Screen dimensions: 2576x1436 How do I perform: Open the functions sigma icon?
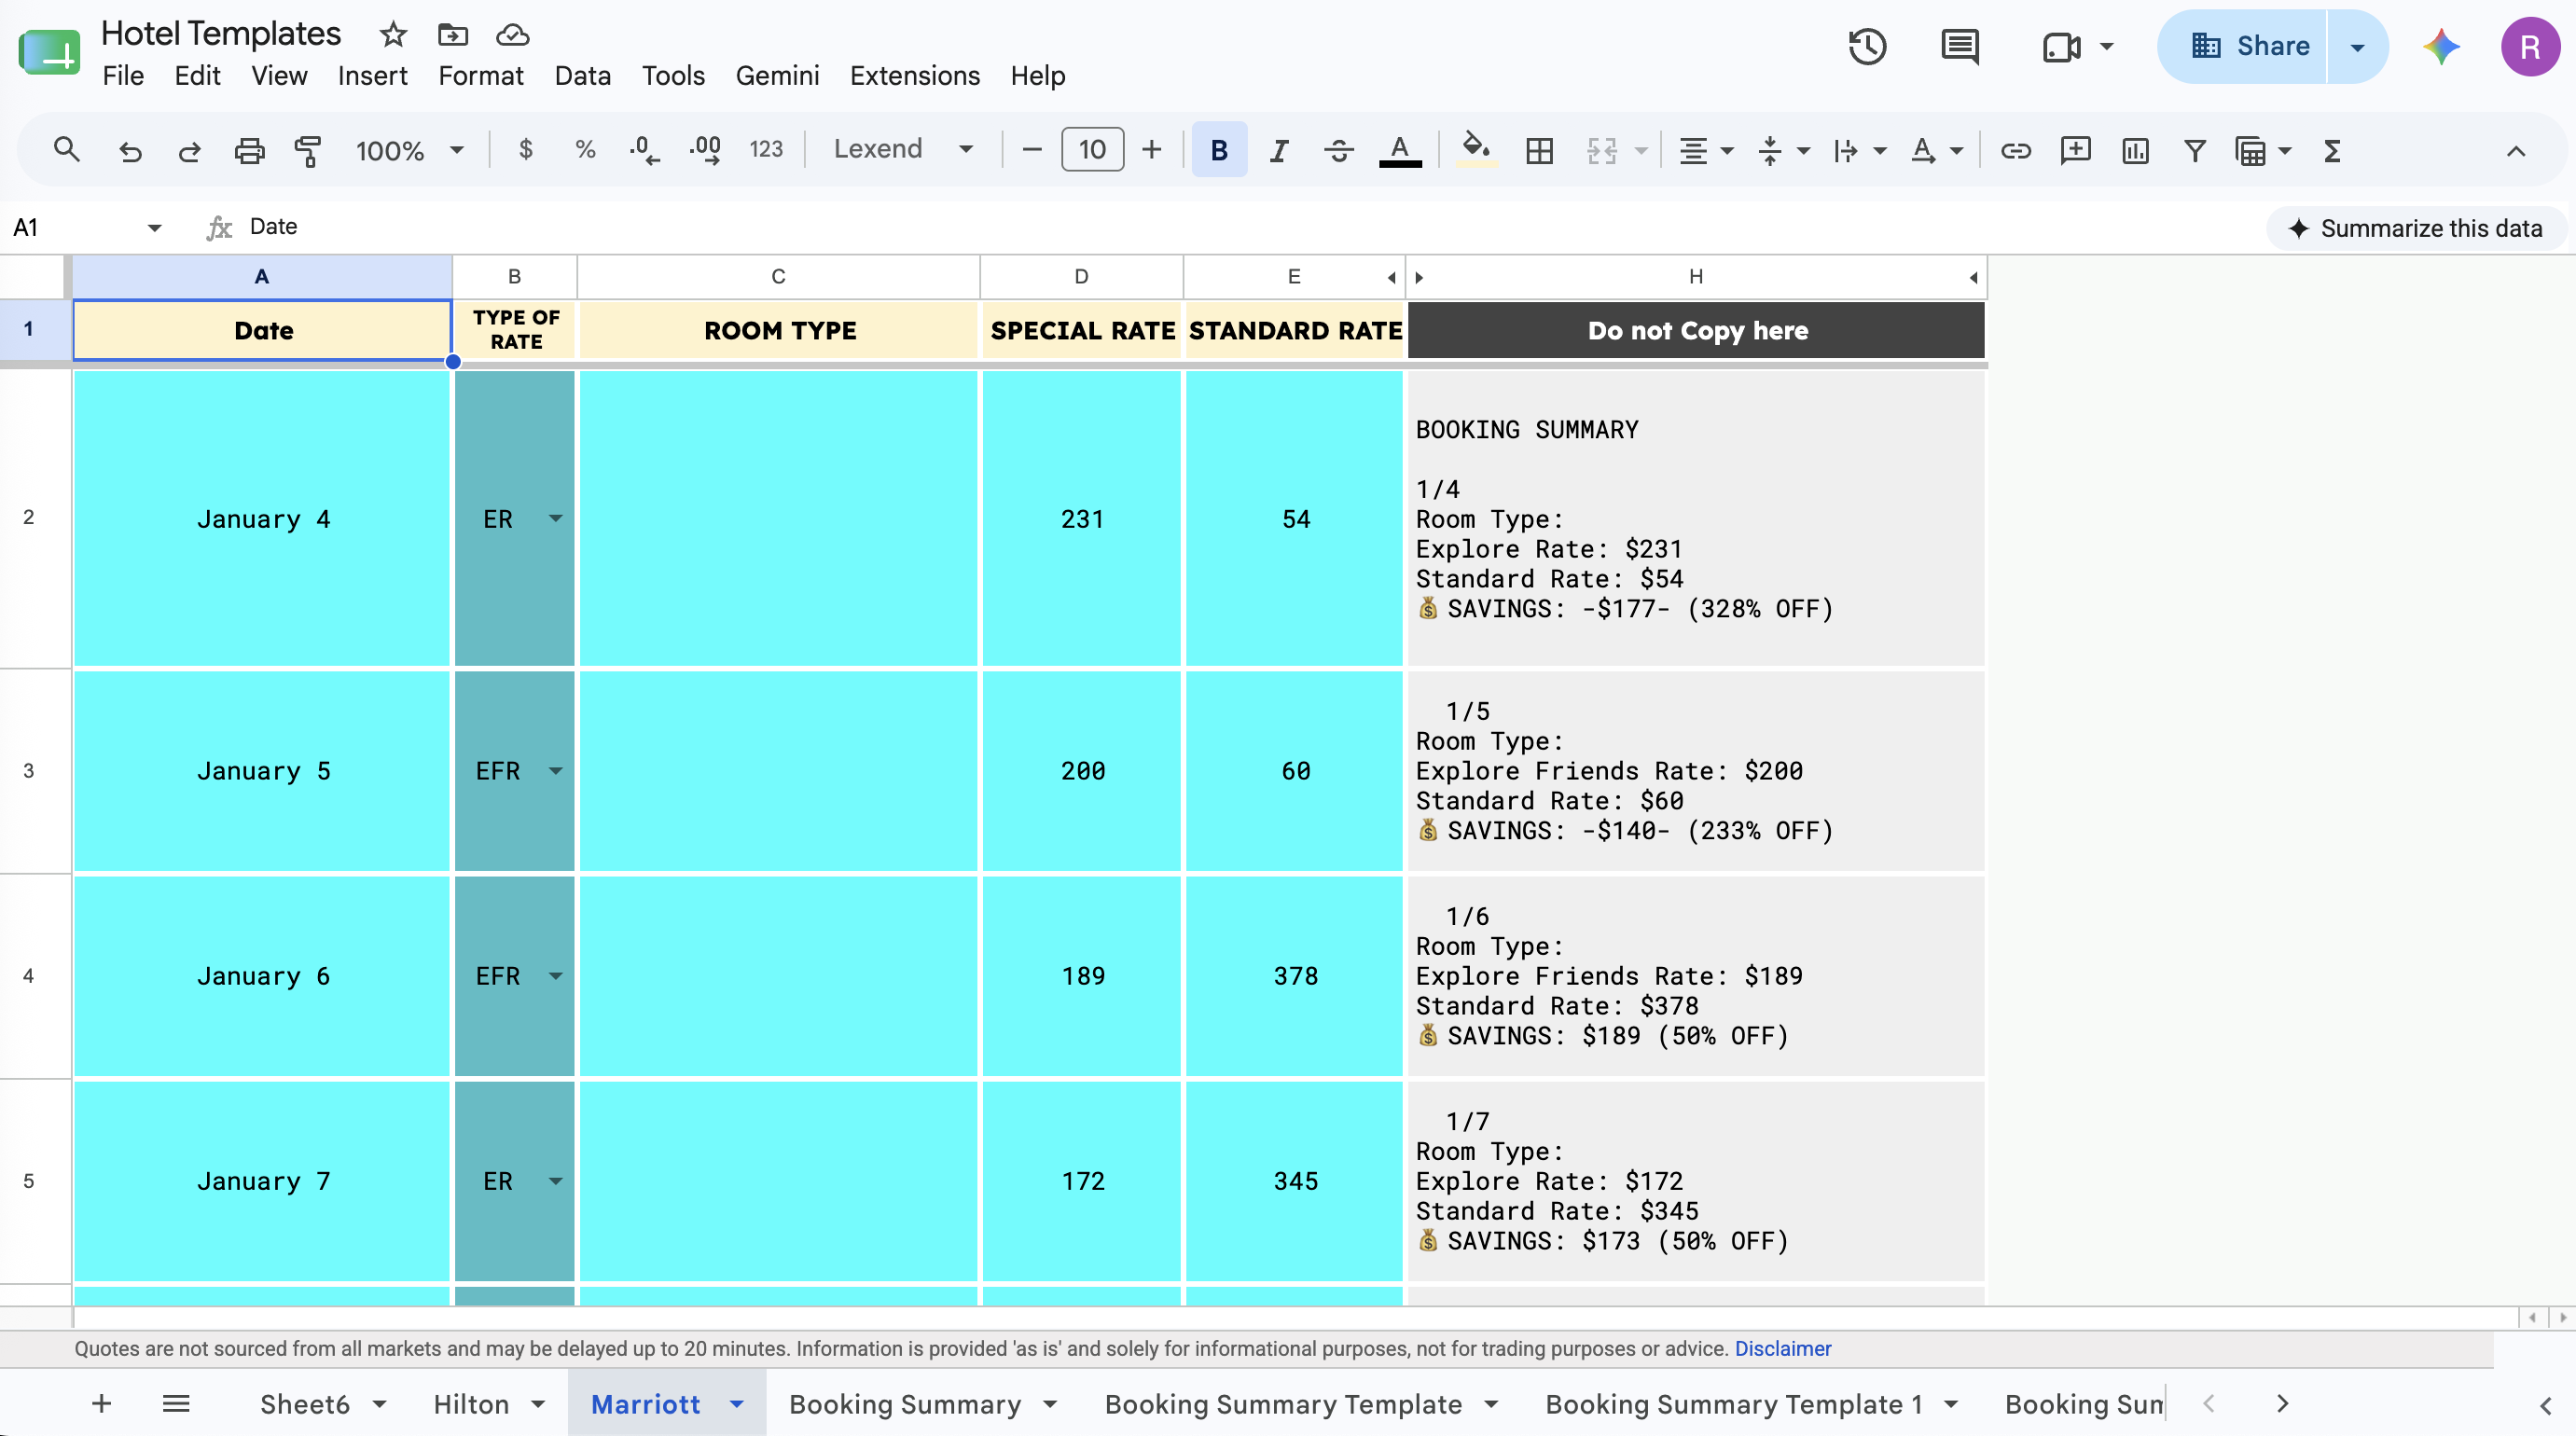coord(2333,151)
